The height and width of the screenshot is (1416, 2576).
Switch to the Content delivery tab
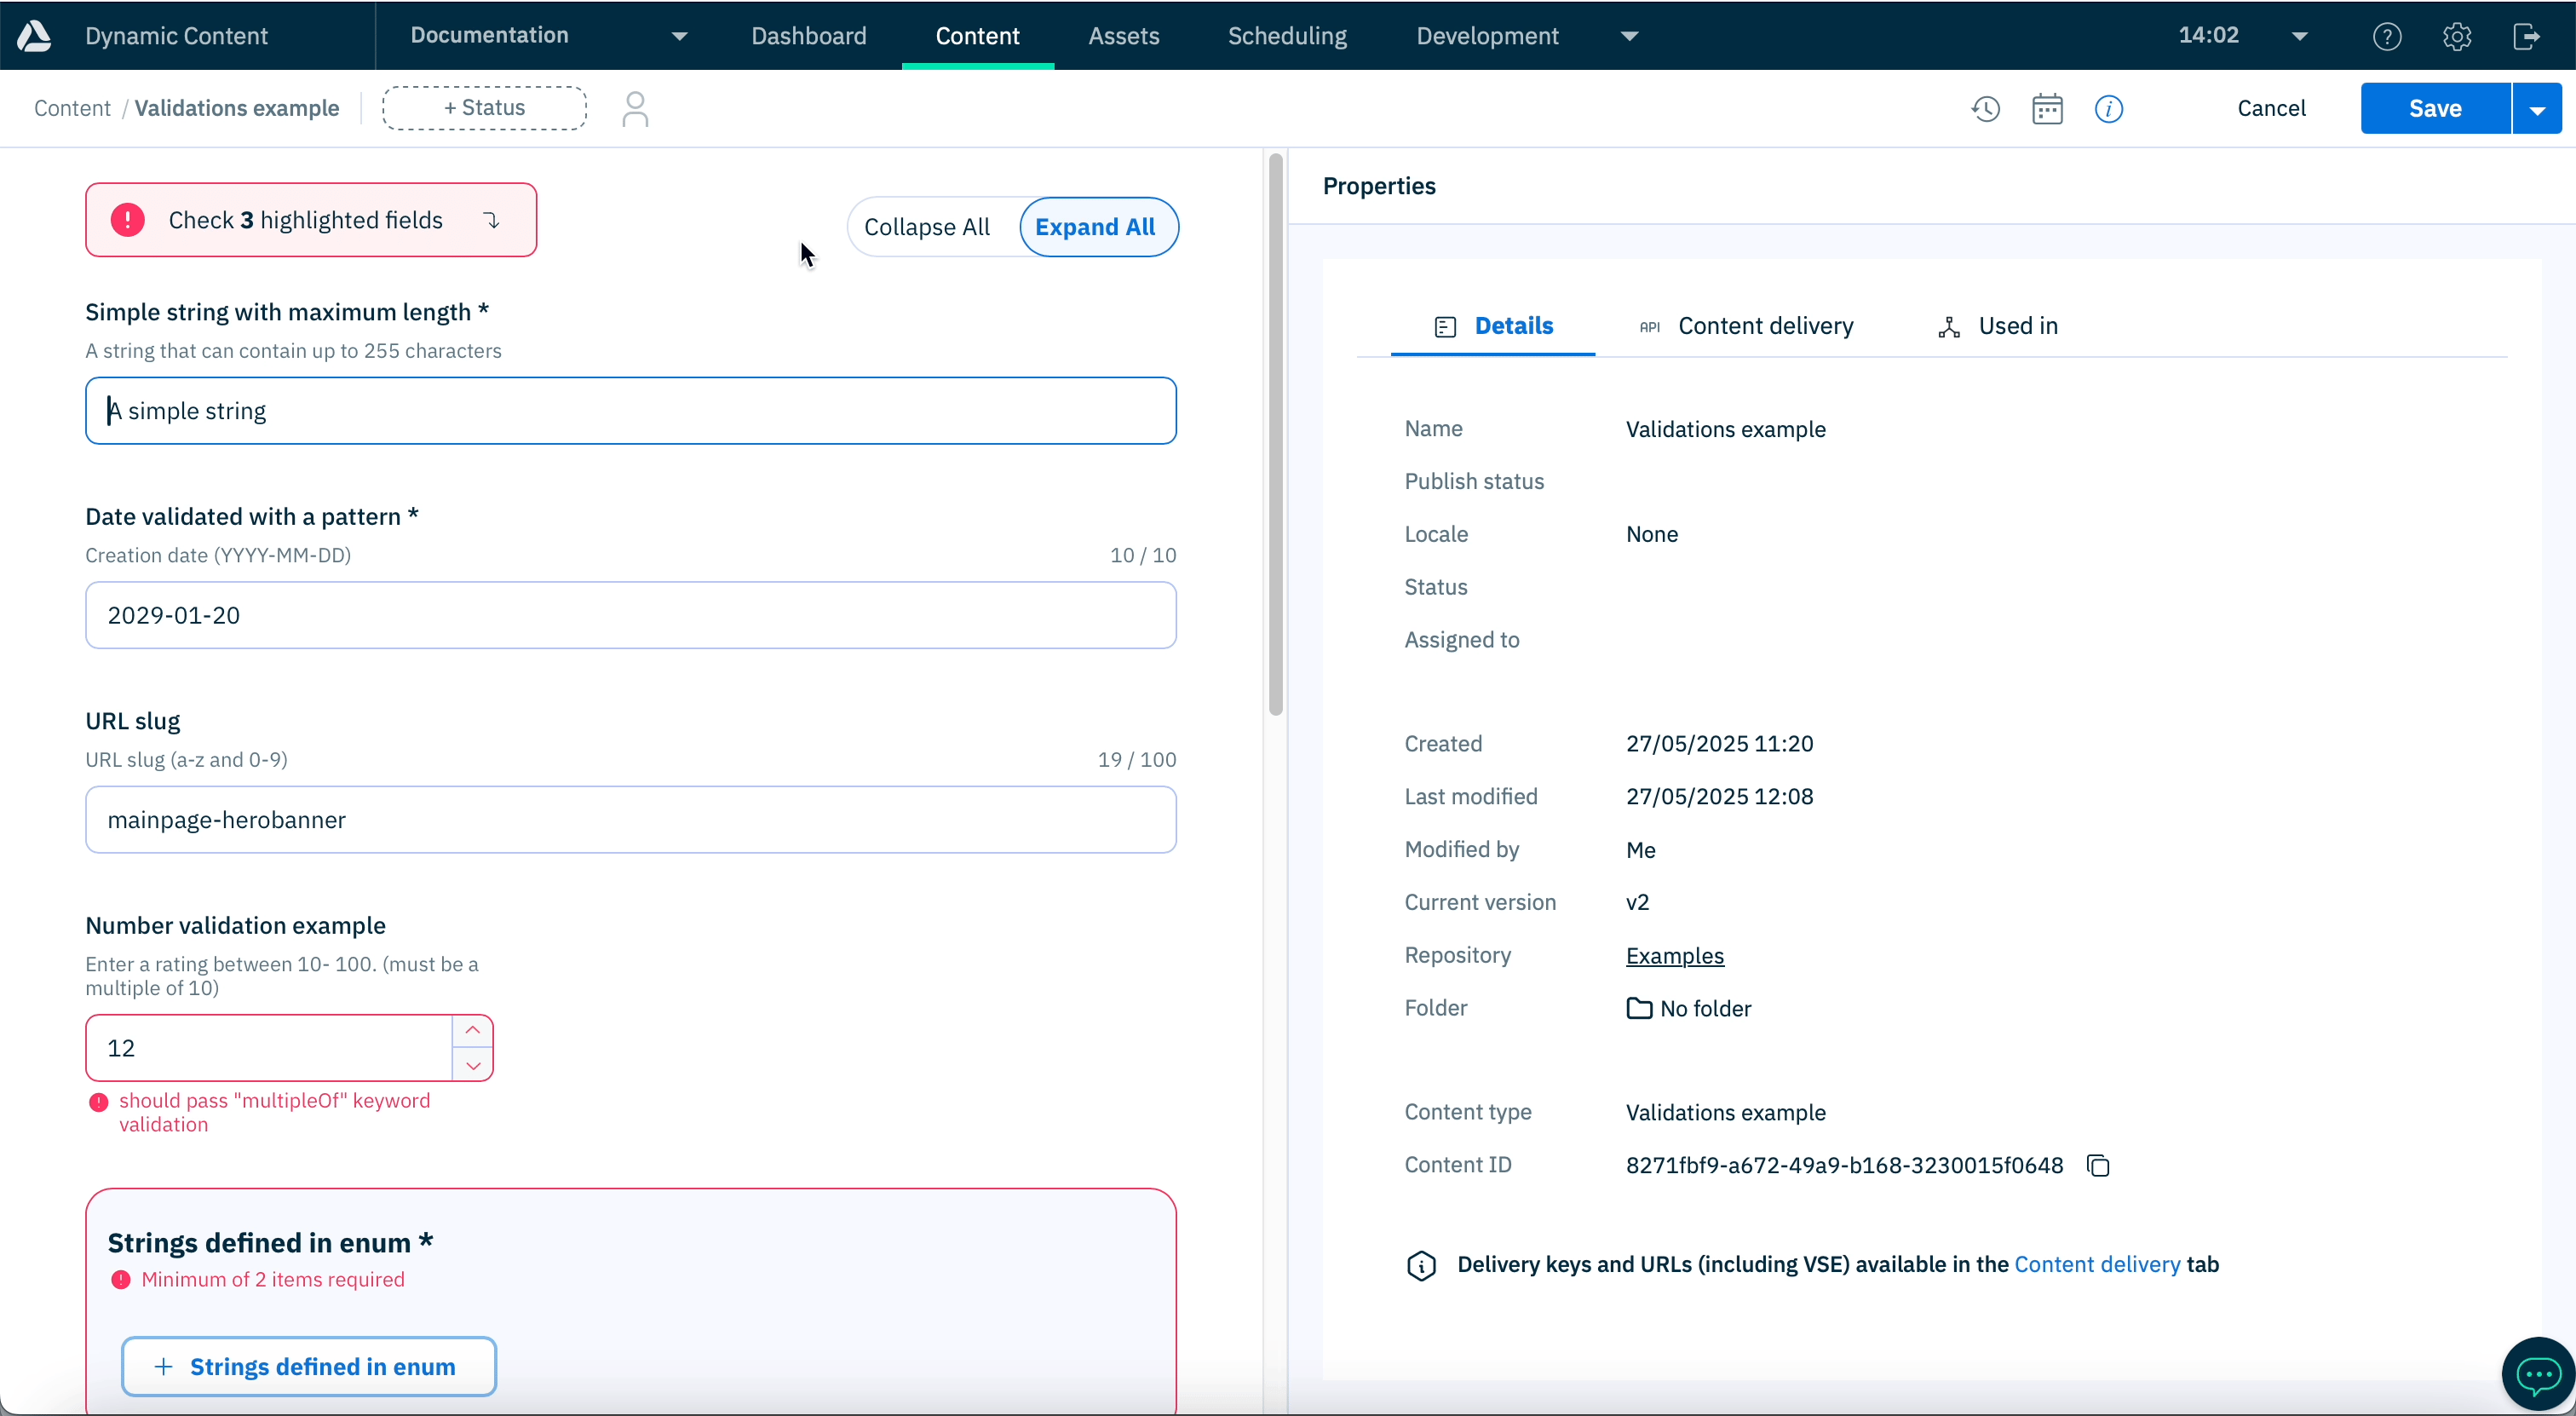[x=1764, y=326]
